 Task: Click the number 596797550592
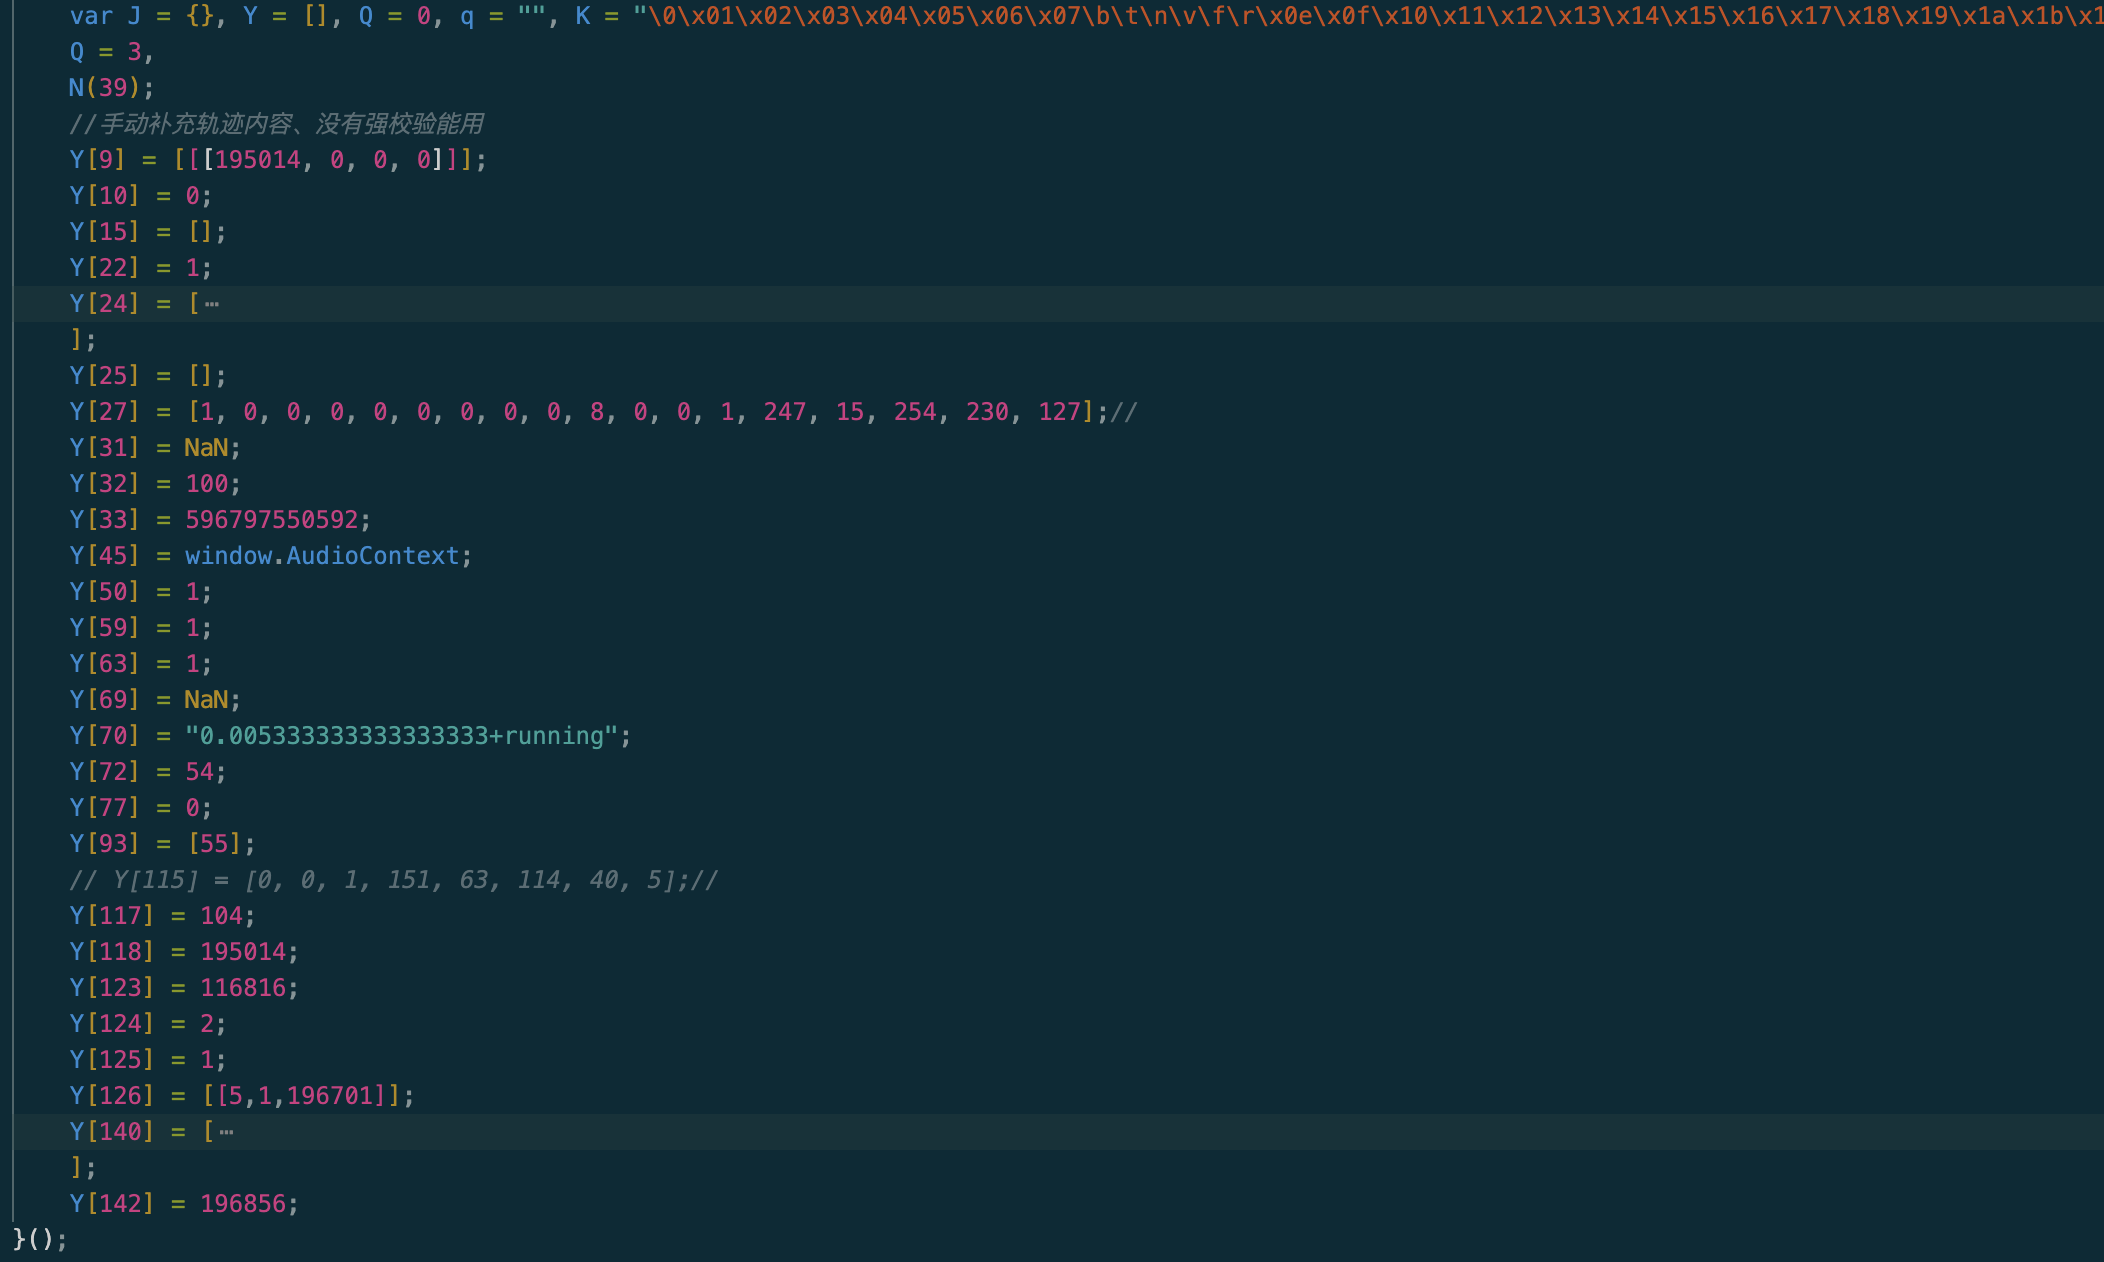point(272,520)
